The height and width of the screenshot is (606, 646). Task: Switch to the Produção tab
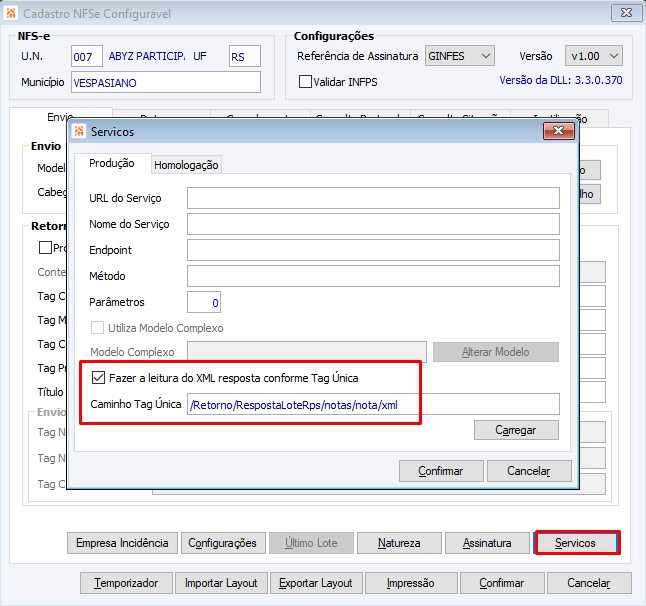tap(112, 164)
